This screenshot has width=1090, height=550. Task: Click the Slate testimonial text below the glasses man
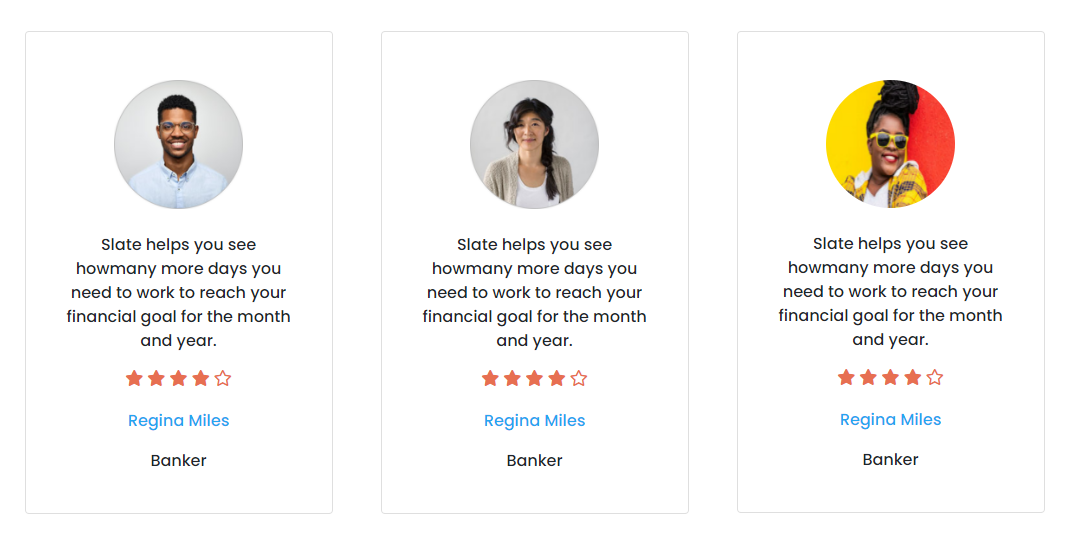[178, 293]
